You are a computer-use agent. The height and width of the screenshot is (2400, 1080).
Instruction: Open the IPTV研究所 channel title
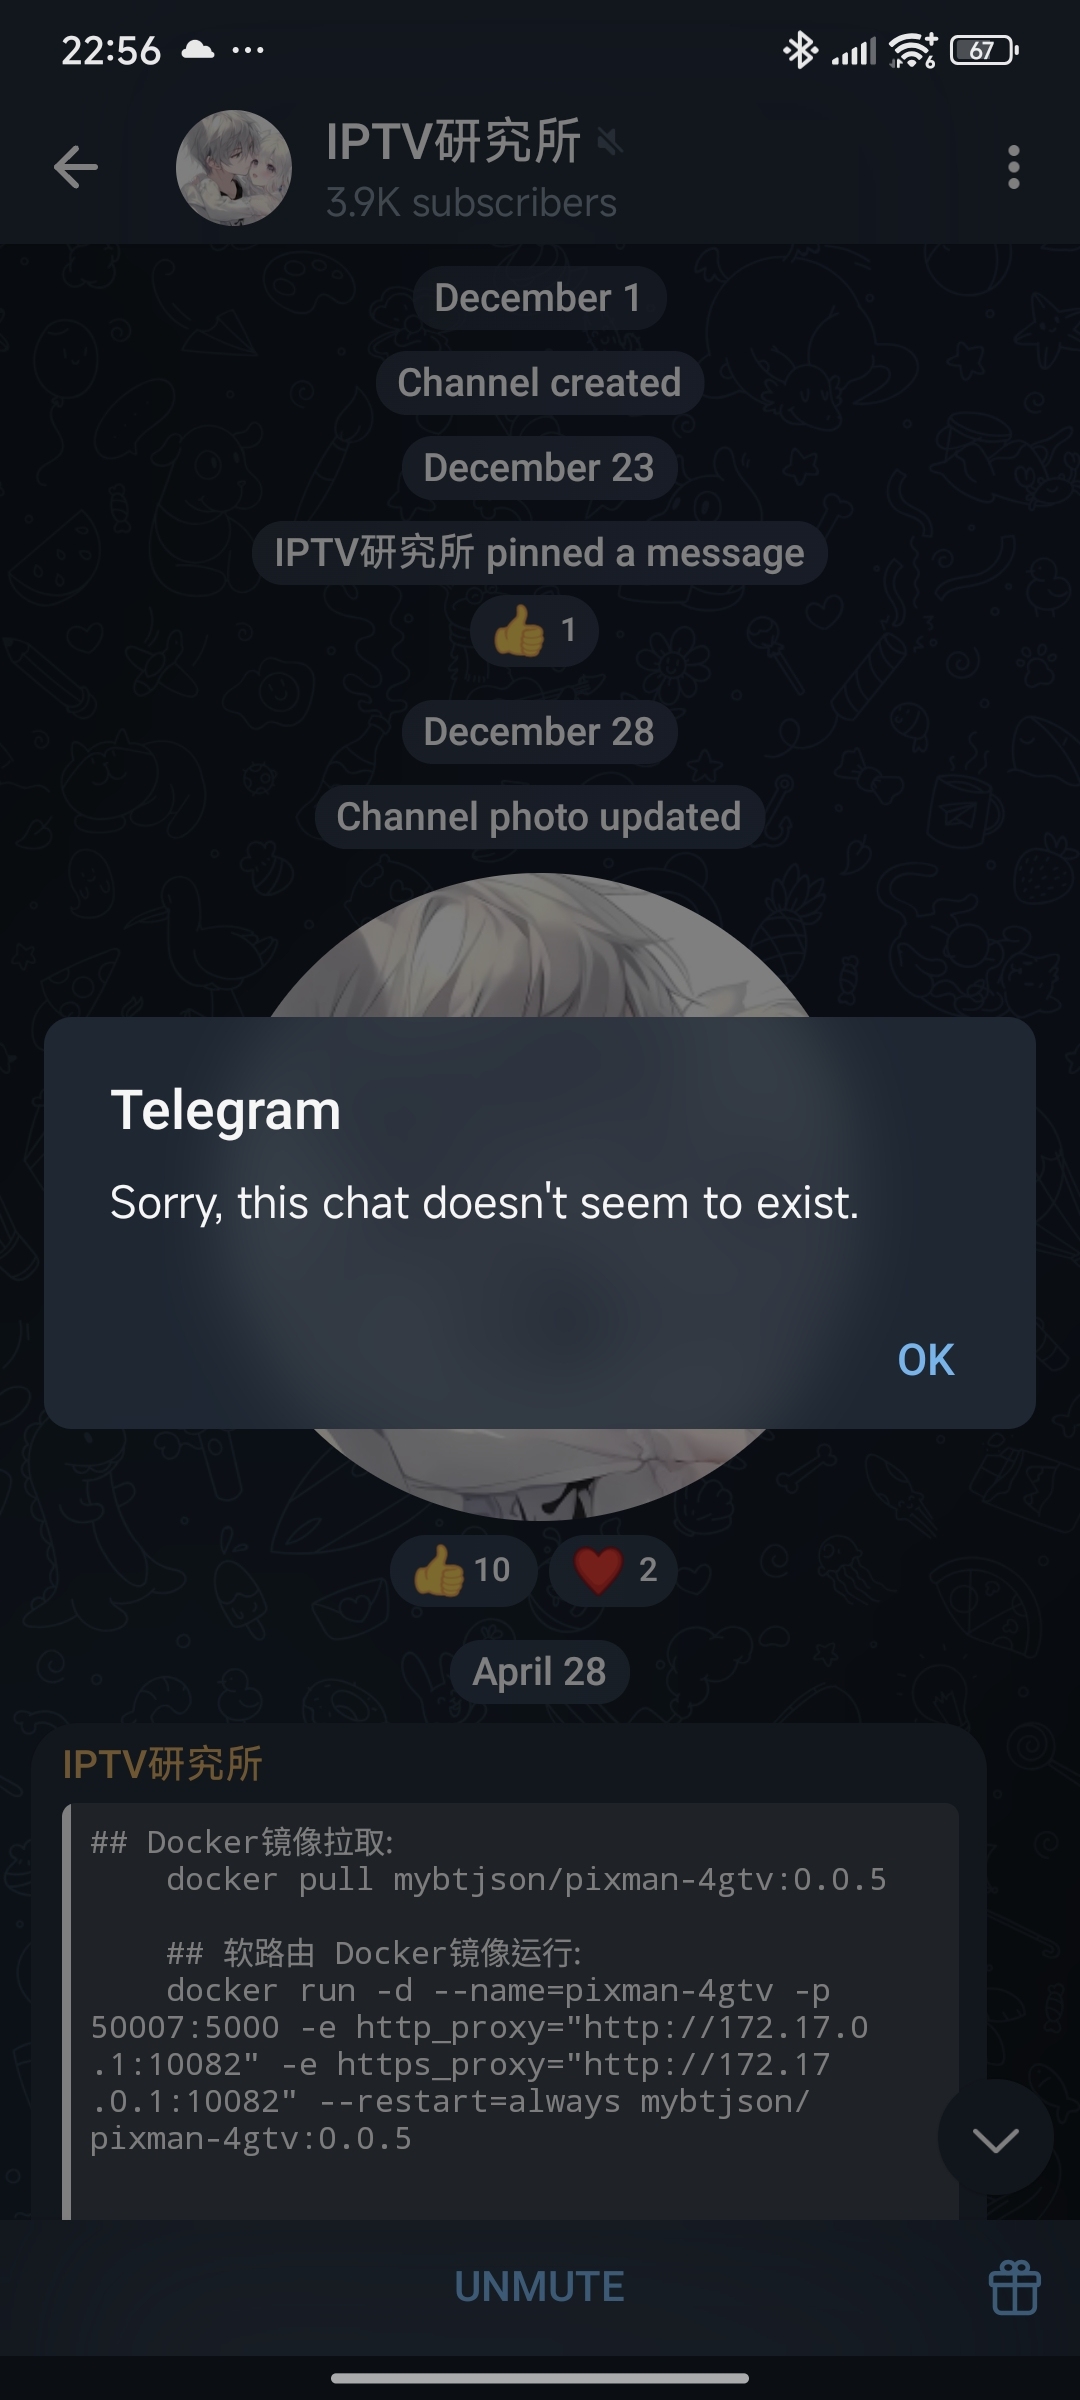[453, 141]
